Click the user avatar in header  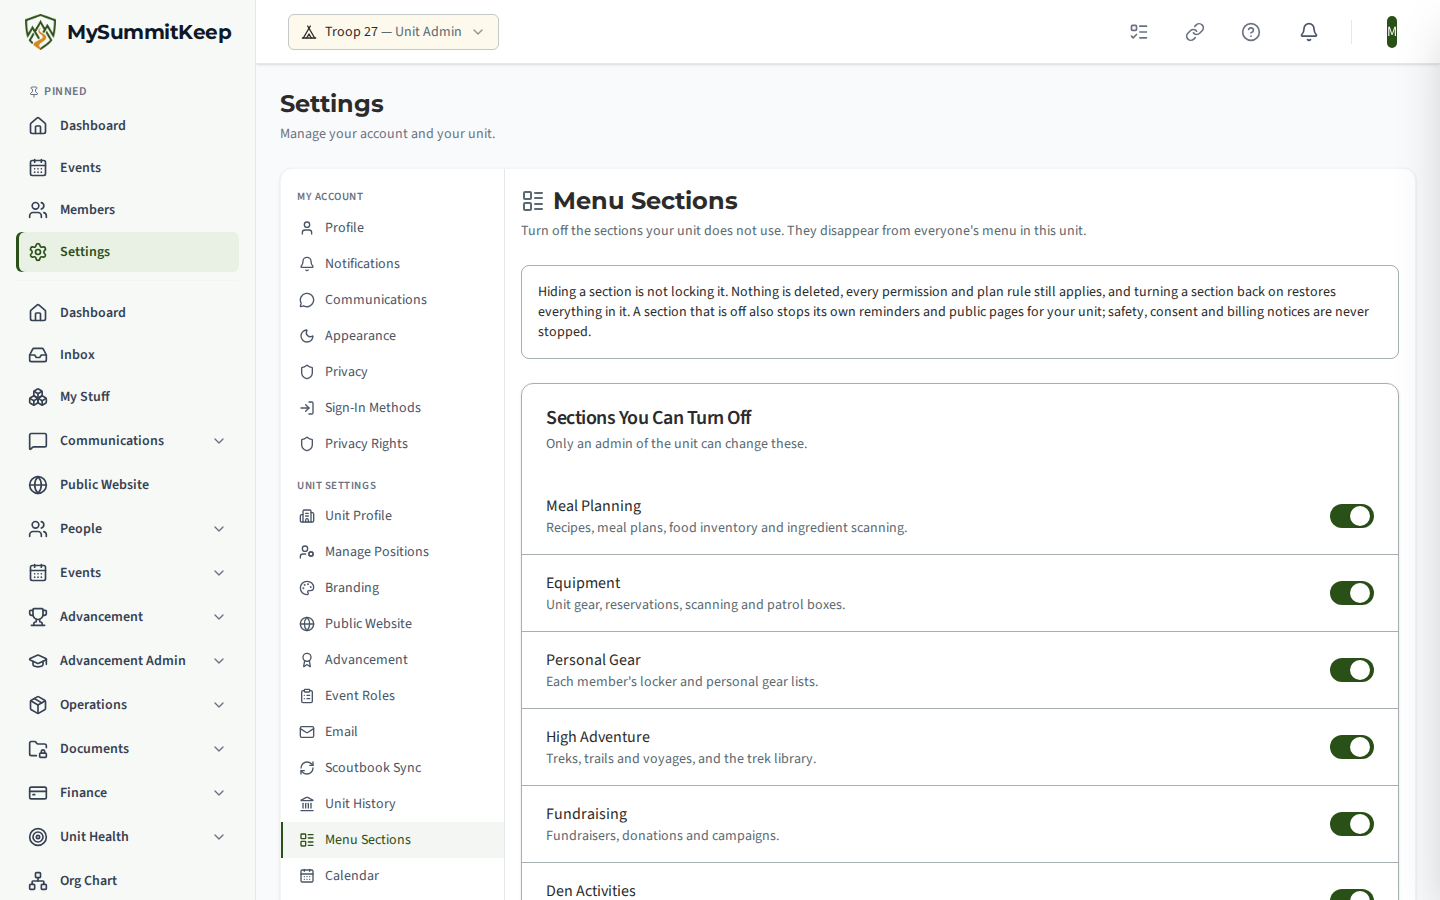click(1392, 32)
